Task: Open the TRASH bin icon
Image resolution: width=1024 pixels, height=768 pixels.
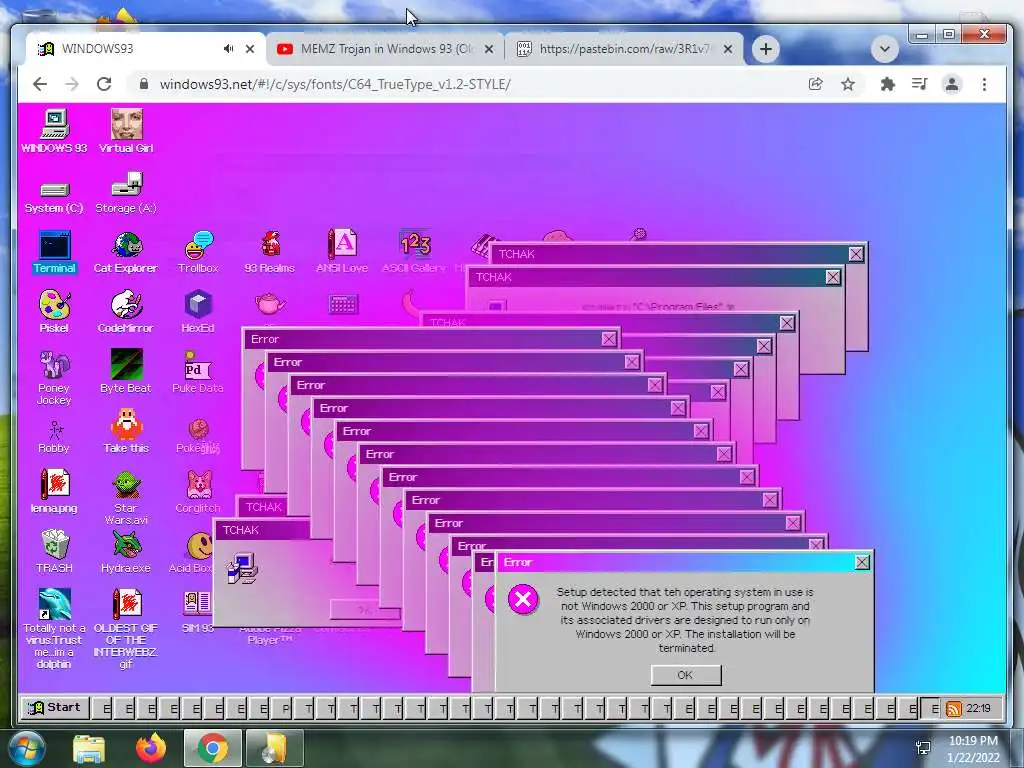Action: click(55, 551)
